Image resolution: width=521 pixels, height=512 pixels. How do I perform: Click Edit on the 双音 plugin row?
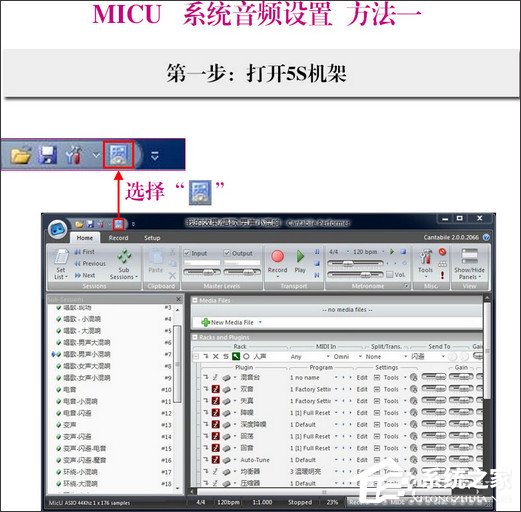pyautogui.click(x=362, y=389)
